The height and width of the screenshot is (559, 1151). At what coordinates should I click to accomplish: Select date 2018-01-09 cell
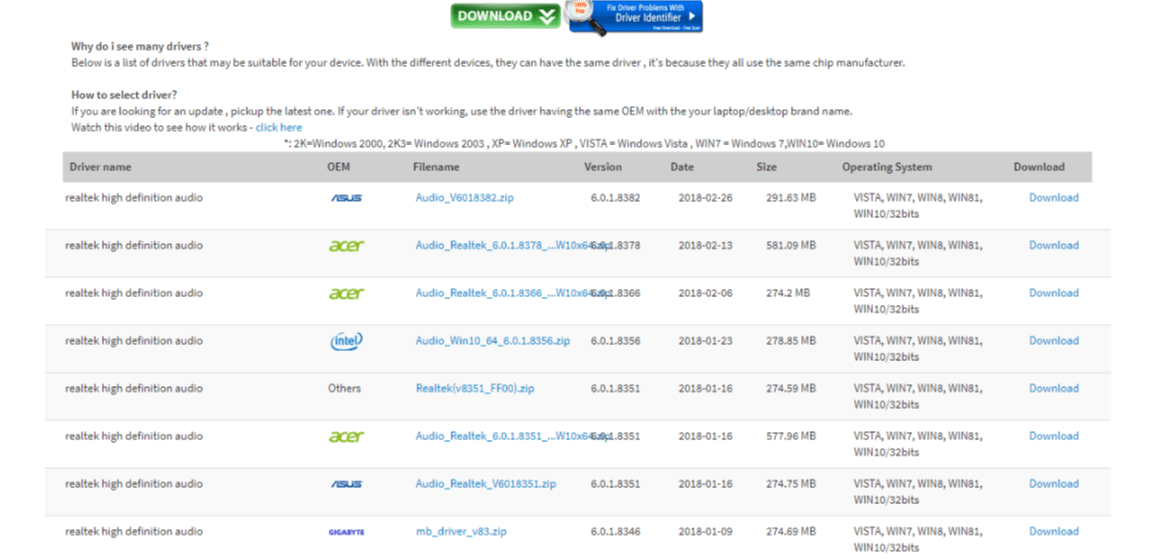[705, 531]
